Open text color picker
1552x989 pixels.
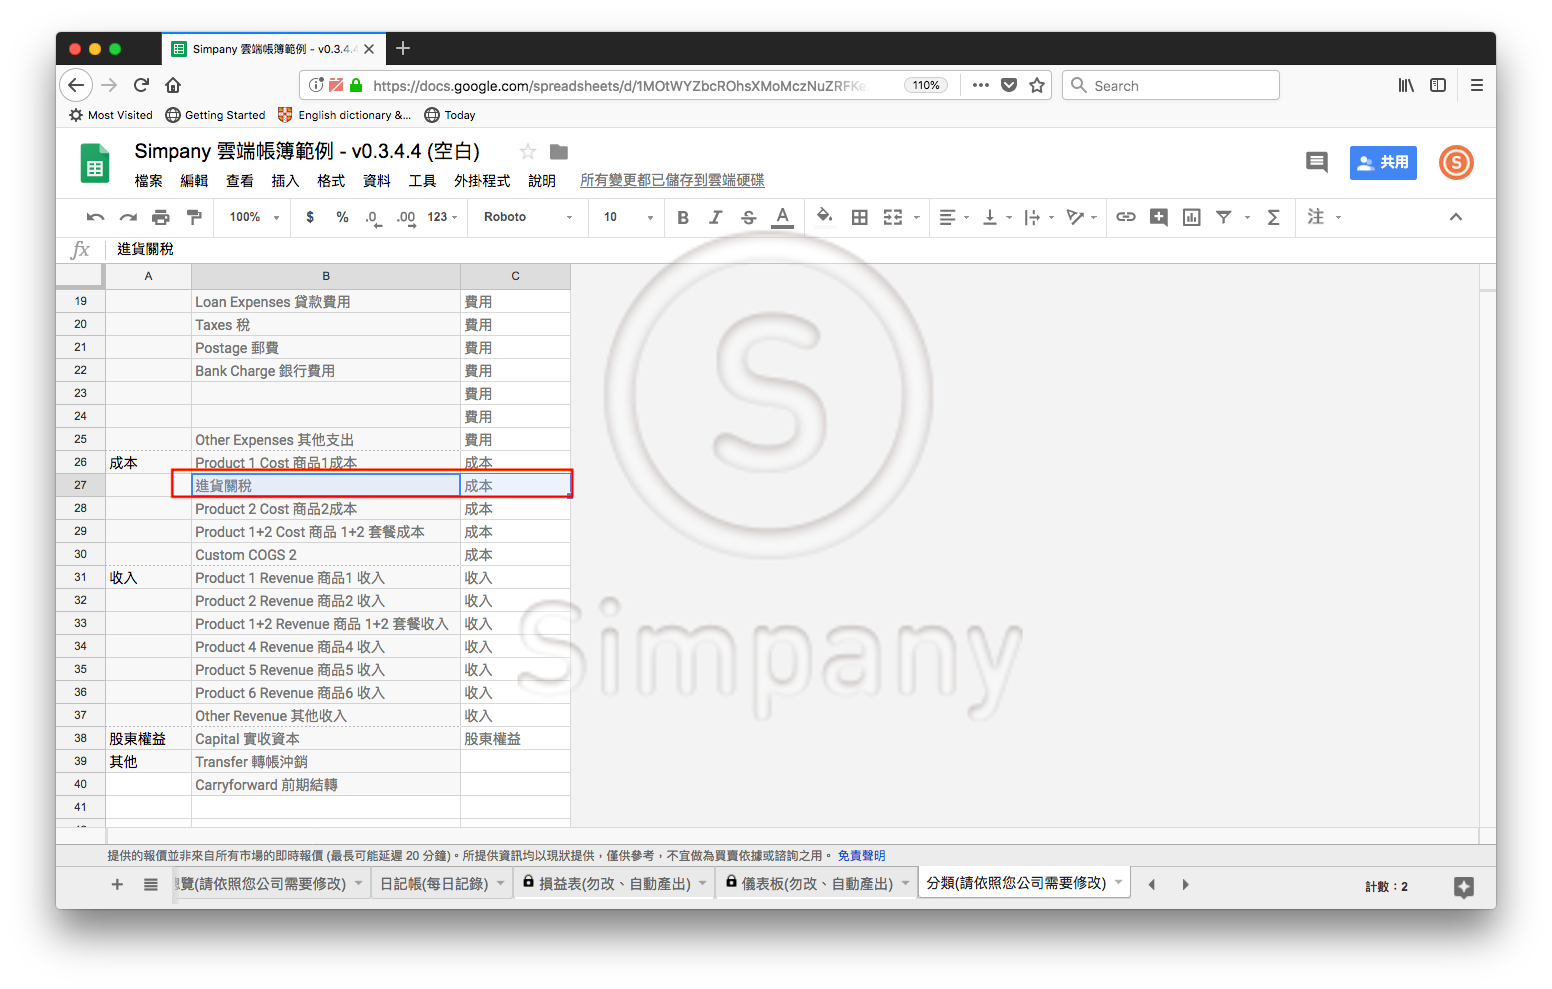point(783,217)
